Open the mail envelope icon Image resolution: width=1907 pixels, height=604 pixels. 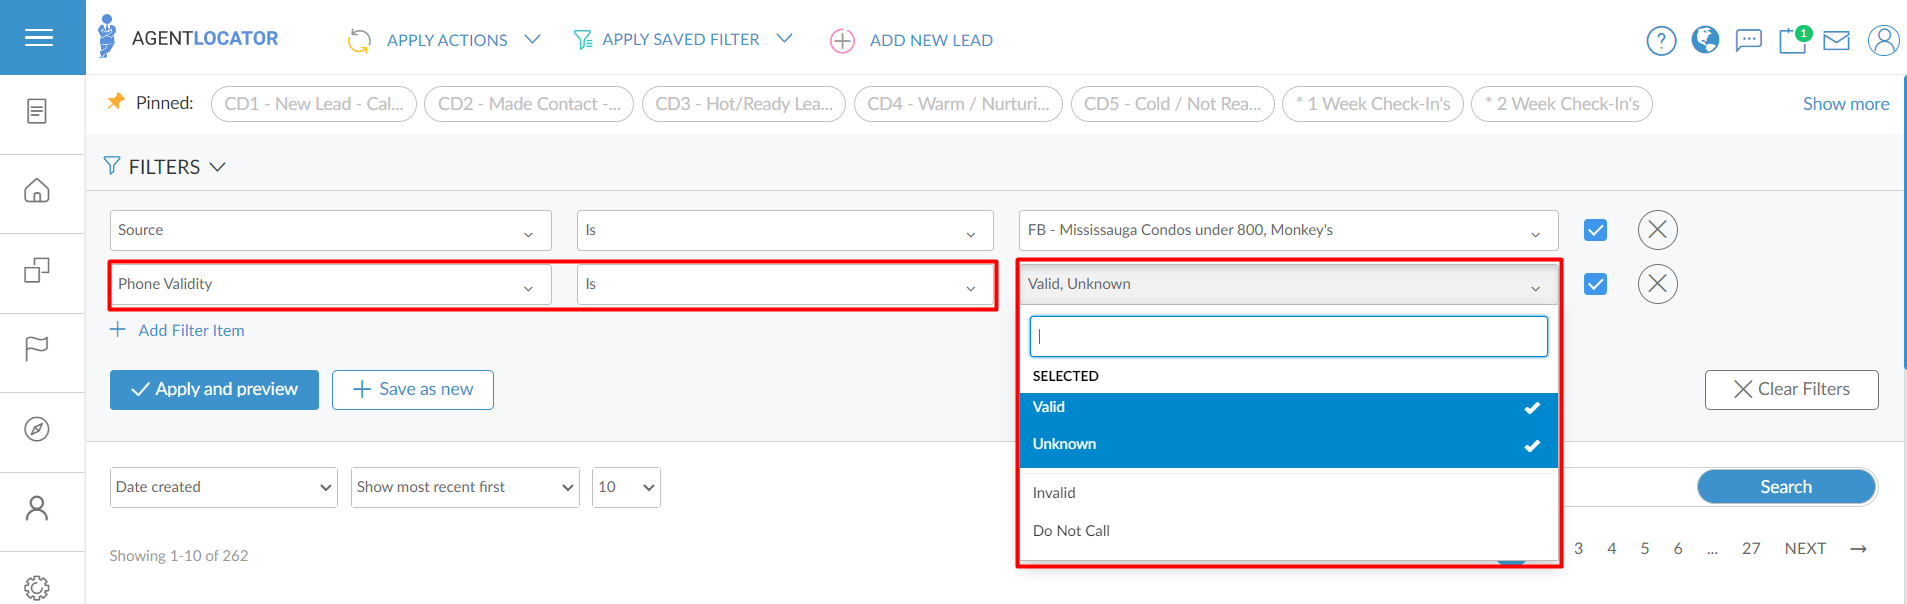pyautogui.click(x=1836, y=41)
